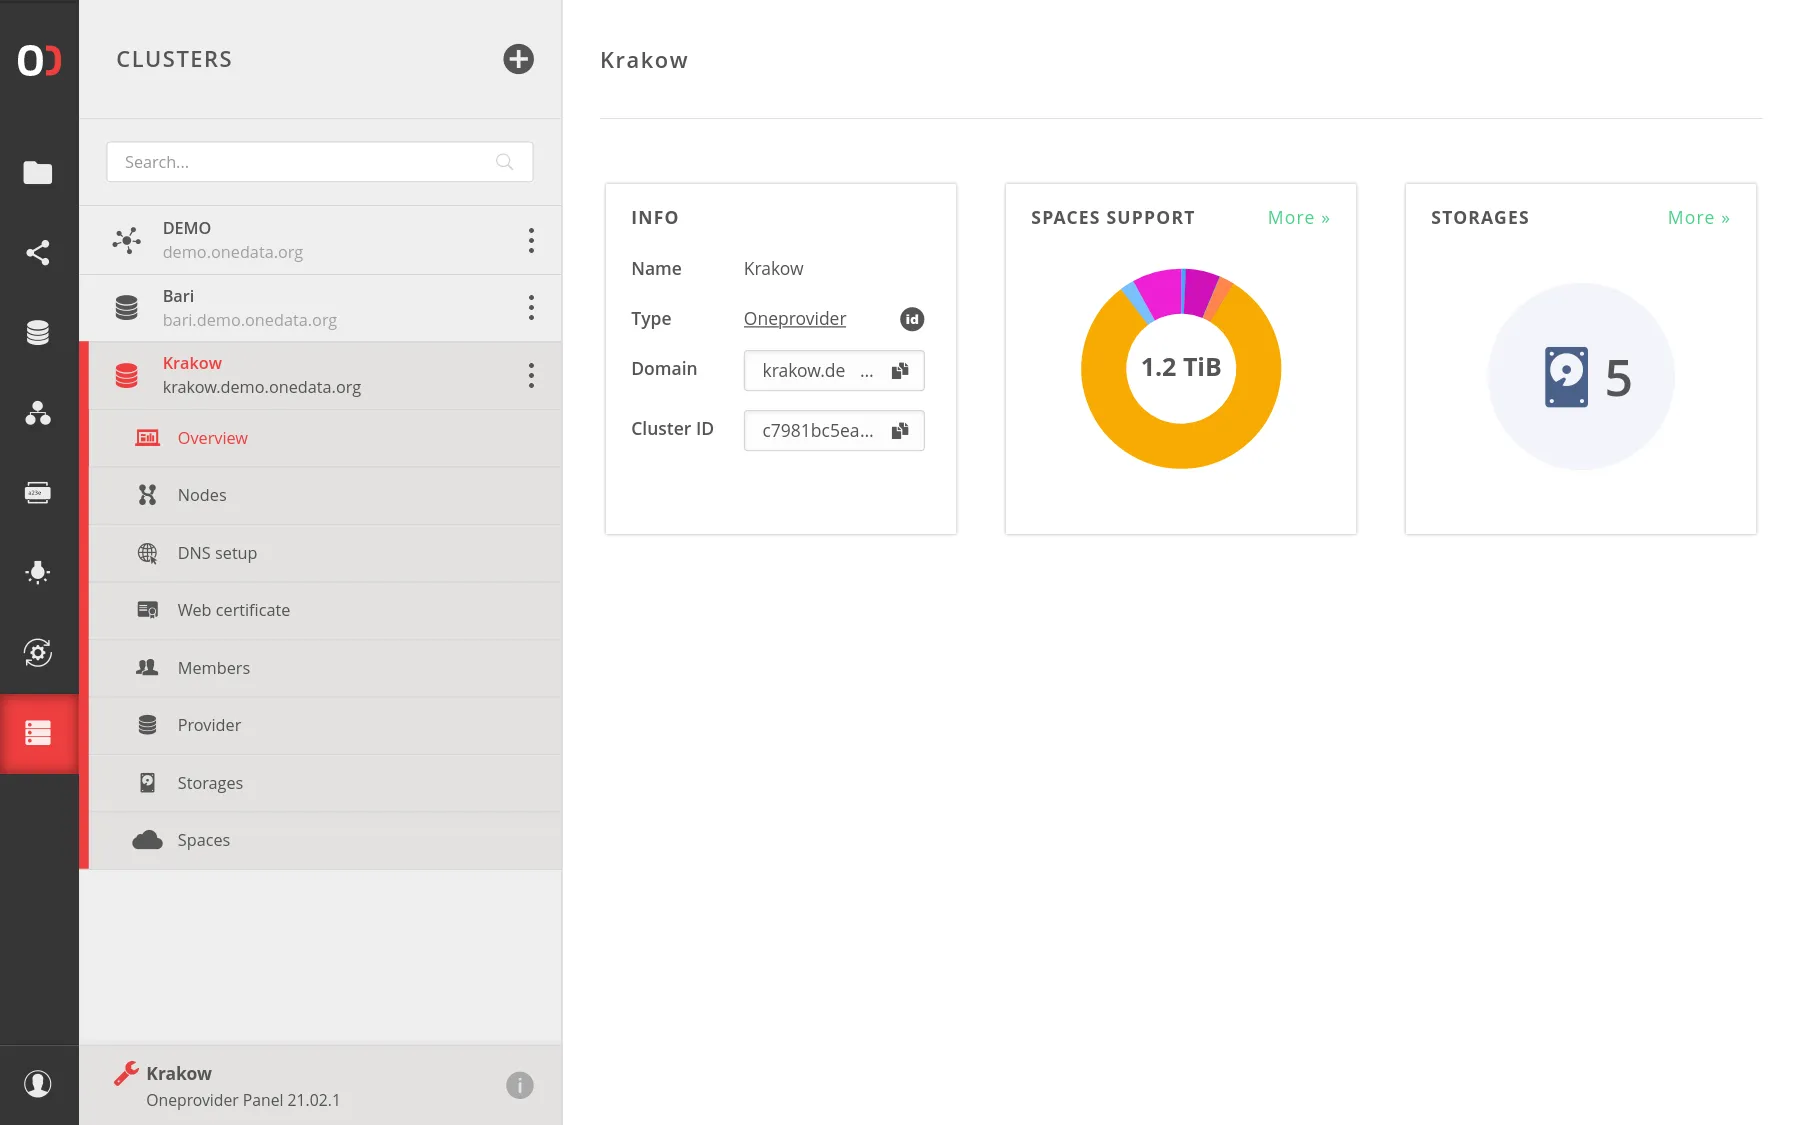Open the Tokens section in the sidebar
Viewport: 1800px width, 1125px height.
(x=39, y=492)
